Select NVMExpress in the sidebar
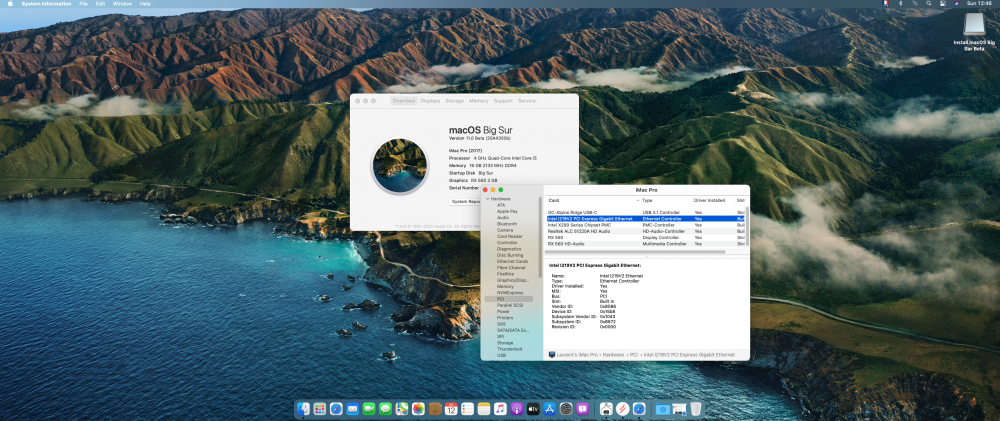 (510, 293)
